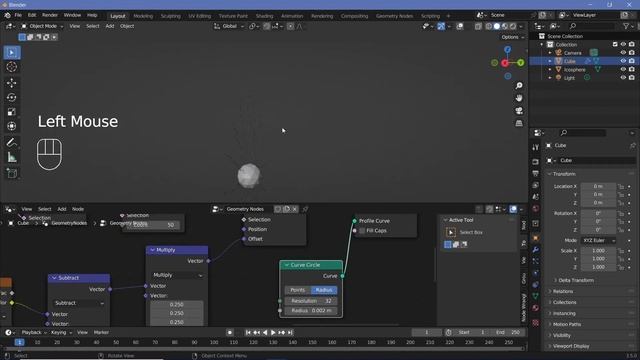
Task: Expand the Viewport Display panel
Action: click(571, 346)
